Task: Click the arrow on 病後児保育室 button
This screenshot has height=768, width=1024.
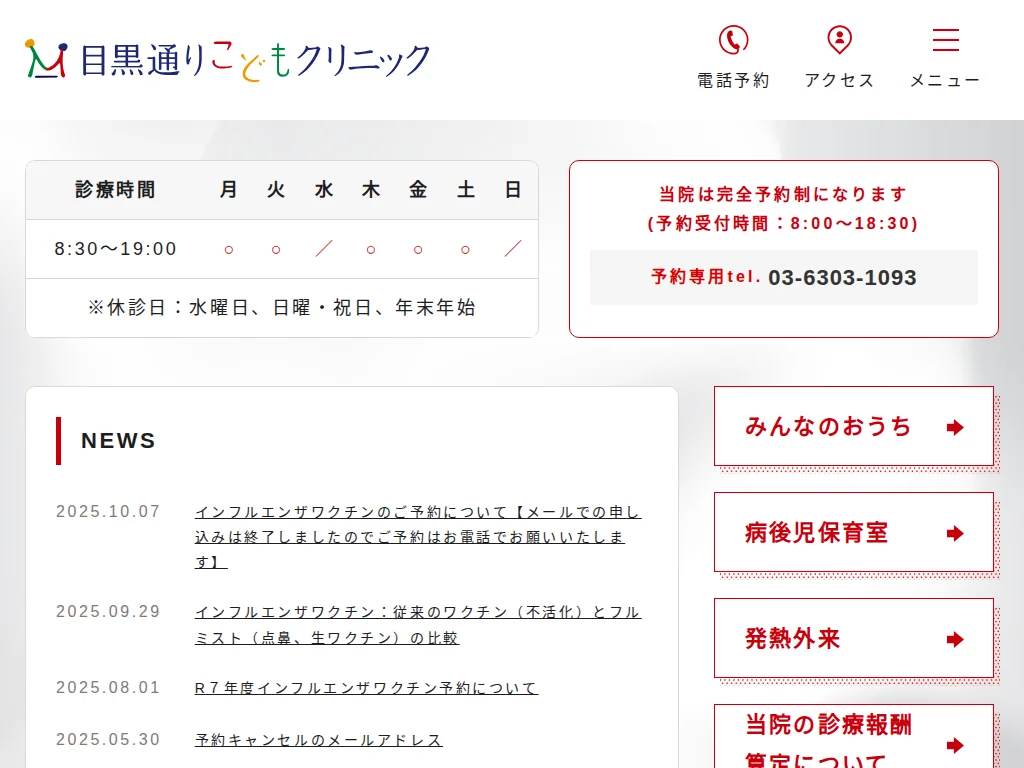Action: click(x=955, y=534)
